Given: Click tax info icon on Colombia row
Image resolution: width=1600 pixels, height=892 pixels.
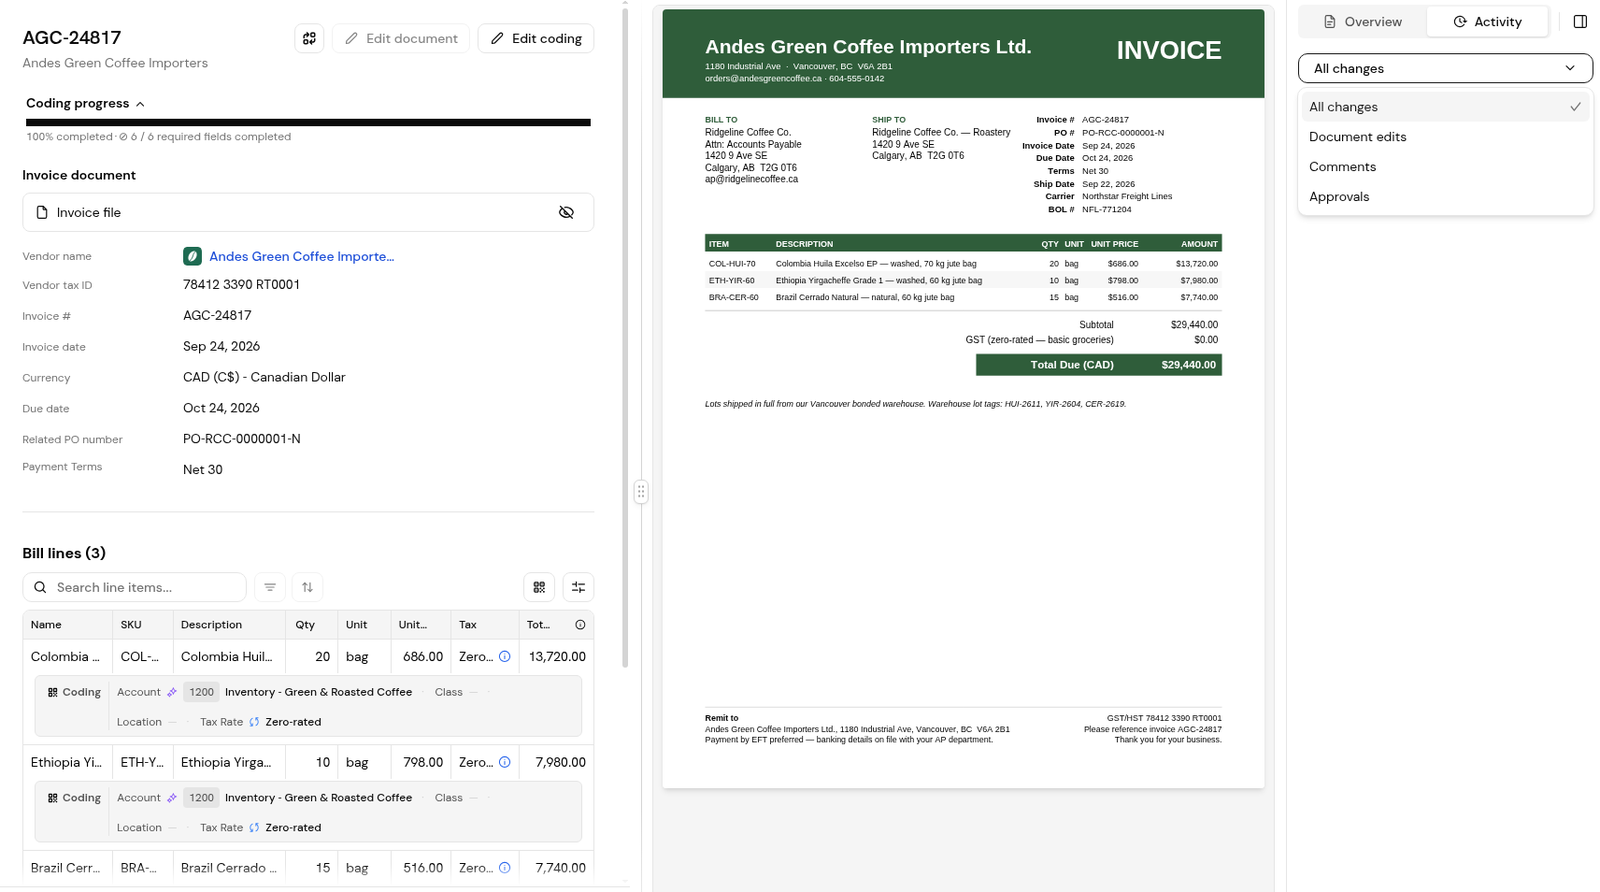Looking at the screenshot, I should point(505,657).
